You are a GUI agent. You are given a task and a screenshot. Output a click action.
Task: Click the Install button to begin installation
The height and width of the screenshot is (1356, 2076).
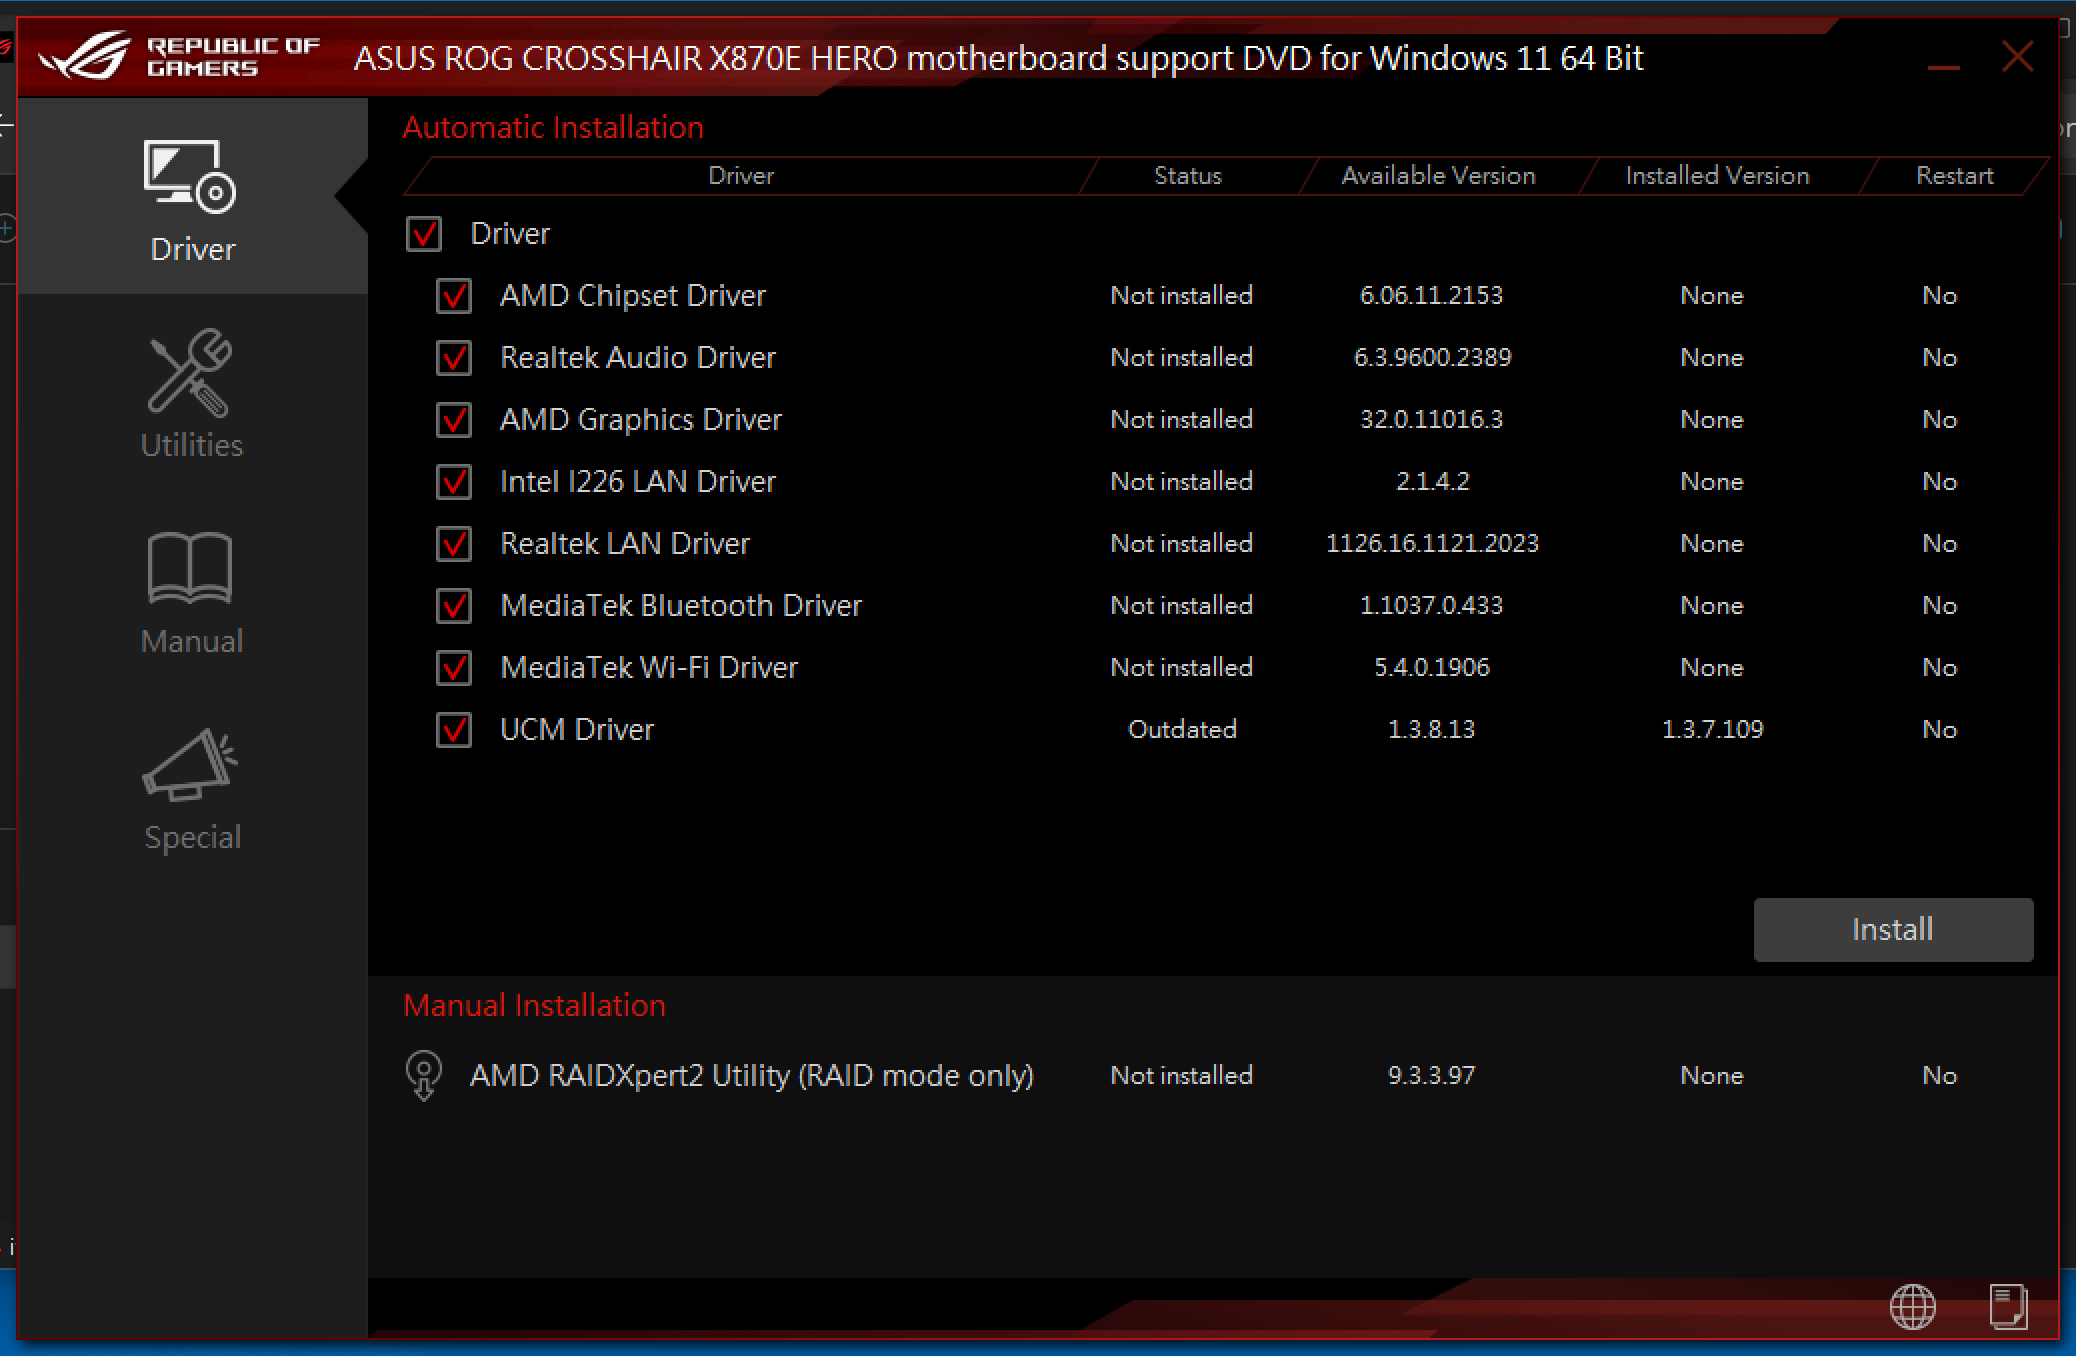point(1891,929)
